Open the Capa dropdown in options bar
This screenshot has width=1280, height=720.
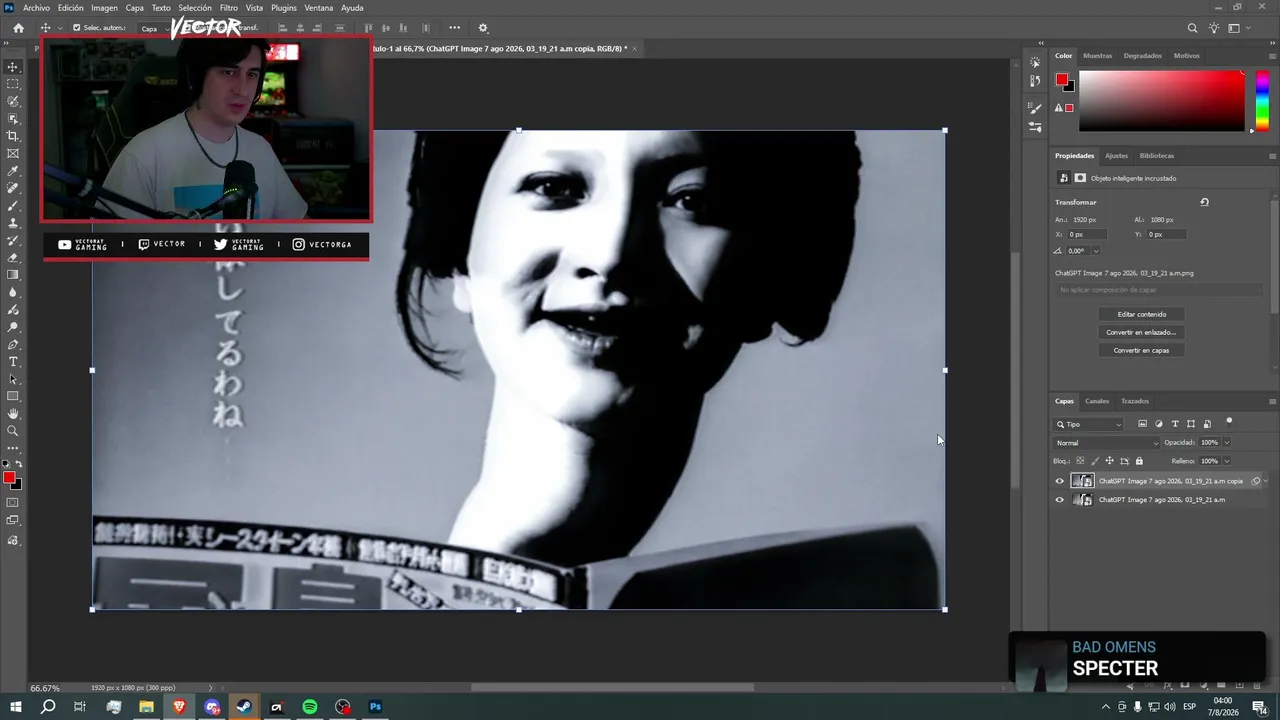point(152,28)
